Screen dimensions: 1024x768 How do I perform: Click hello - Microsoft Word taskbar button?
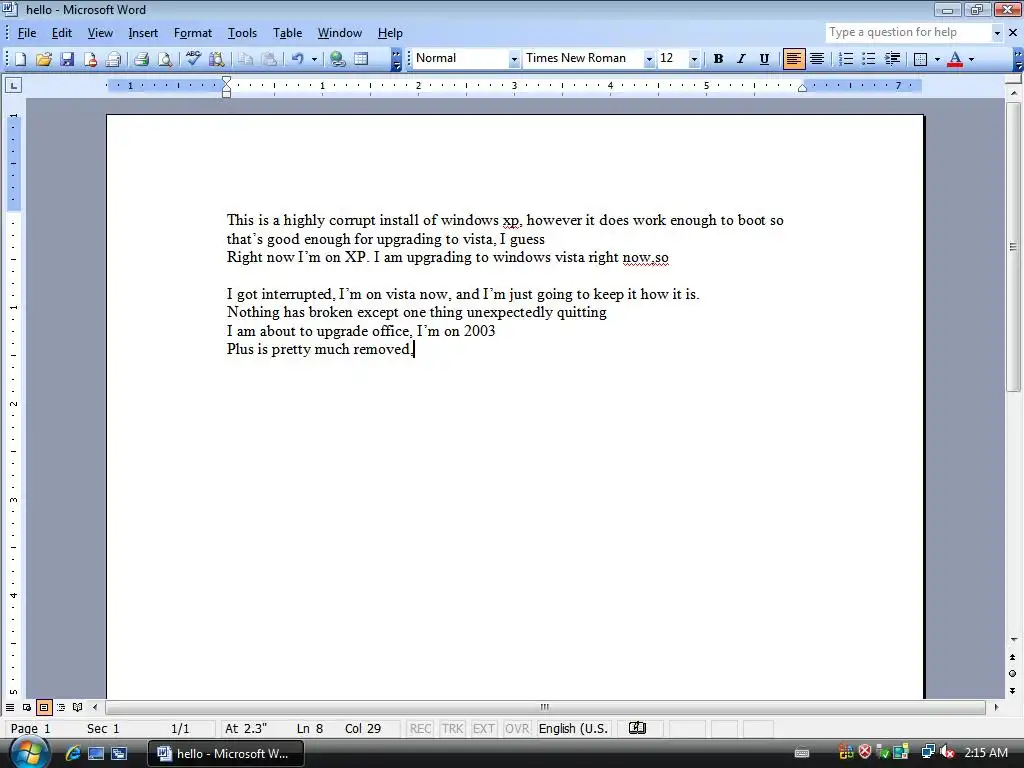(226, 754)
